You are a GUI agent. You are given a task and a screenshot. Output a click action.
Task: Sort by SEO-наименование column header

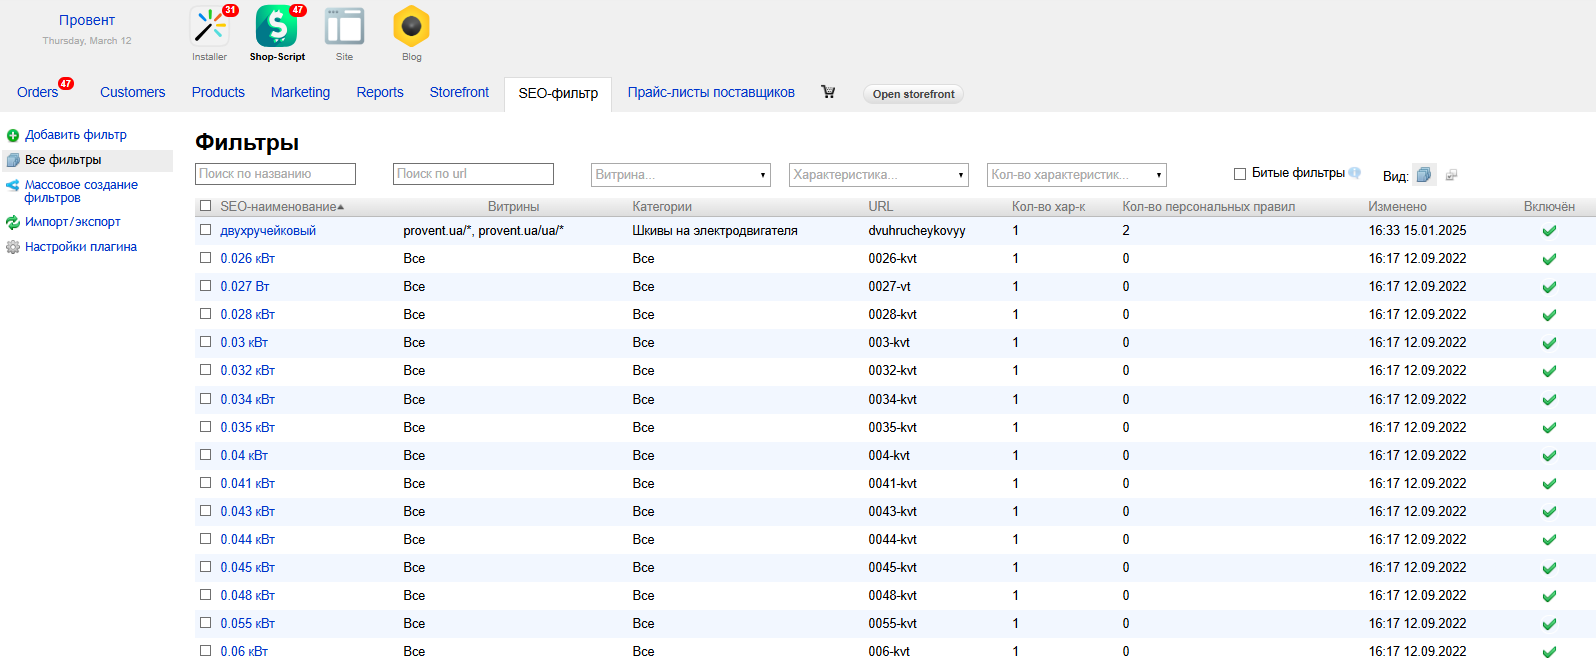pyautogui.click(x=279, y=207)
